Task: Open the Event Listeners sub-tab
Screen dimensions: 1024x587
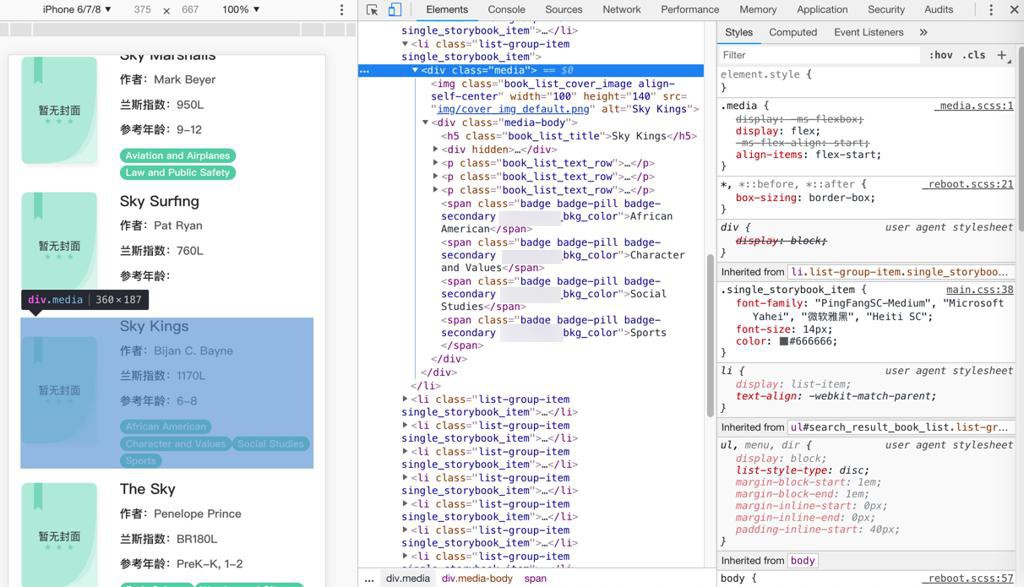Action: click(x=869, y=32)
